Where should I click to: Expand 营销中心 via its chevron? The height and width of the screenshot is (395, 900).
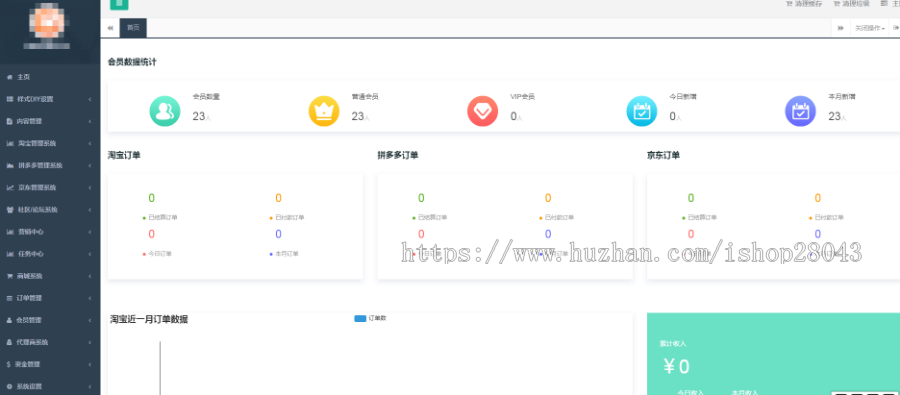(90, 232)
